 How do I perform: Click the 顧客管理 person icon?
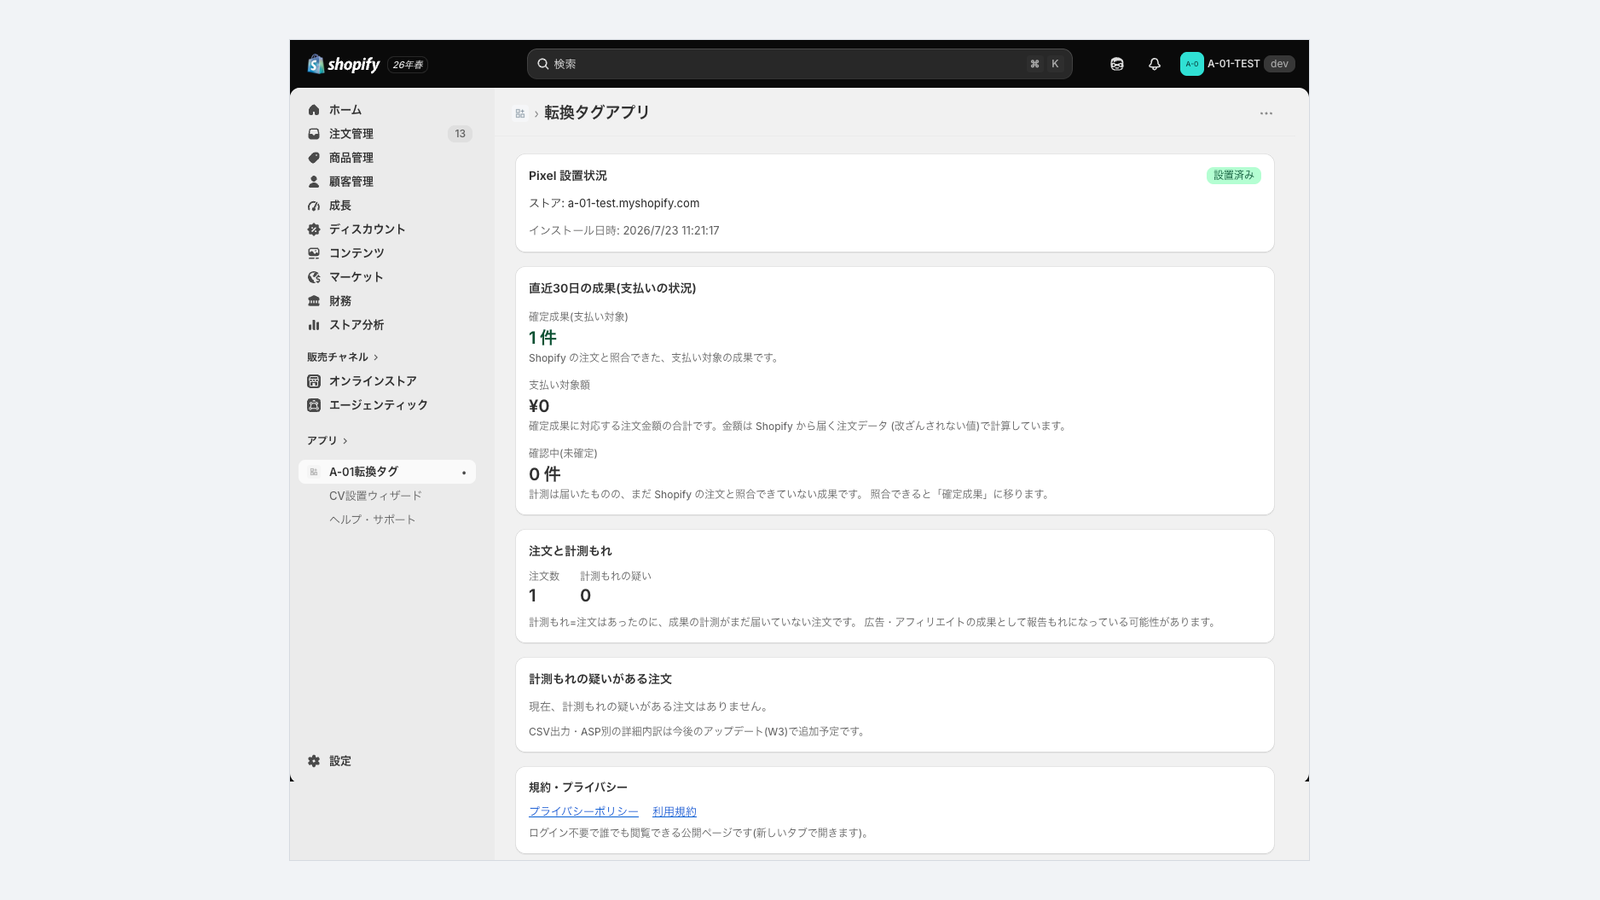[x=314, y=182]
